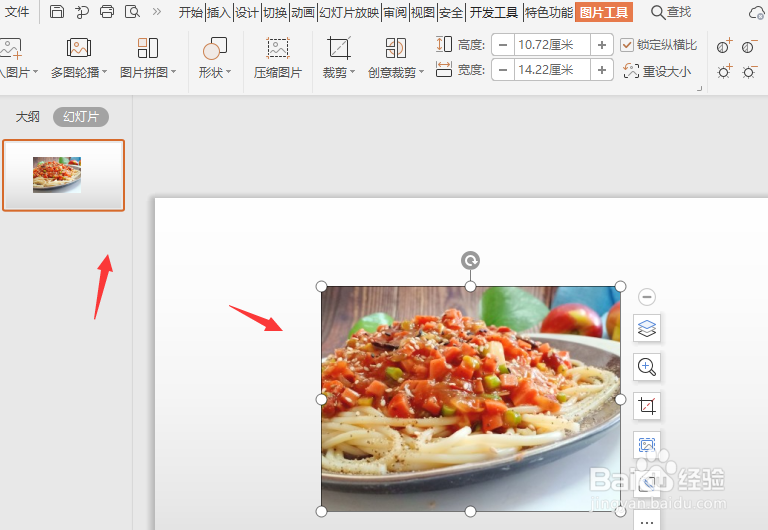
Task: Switch to the 设计 tab
Action: [x=246, y=12]
